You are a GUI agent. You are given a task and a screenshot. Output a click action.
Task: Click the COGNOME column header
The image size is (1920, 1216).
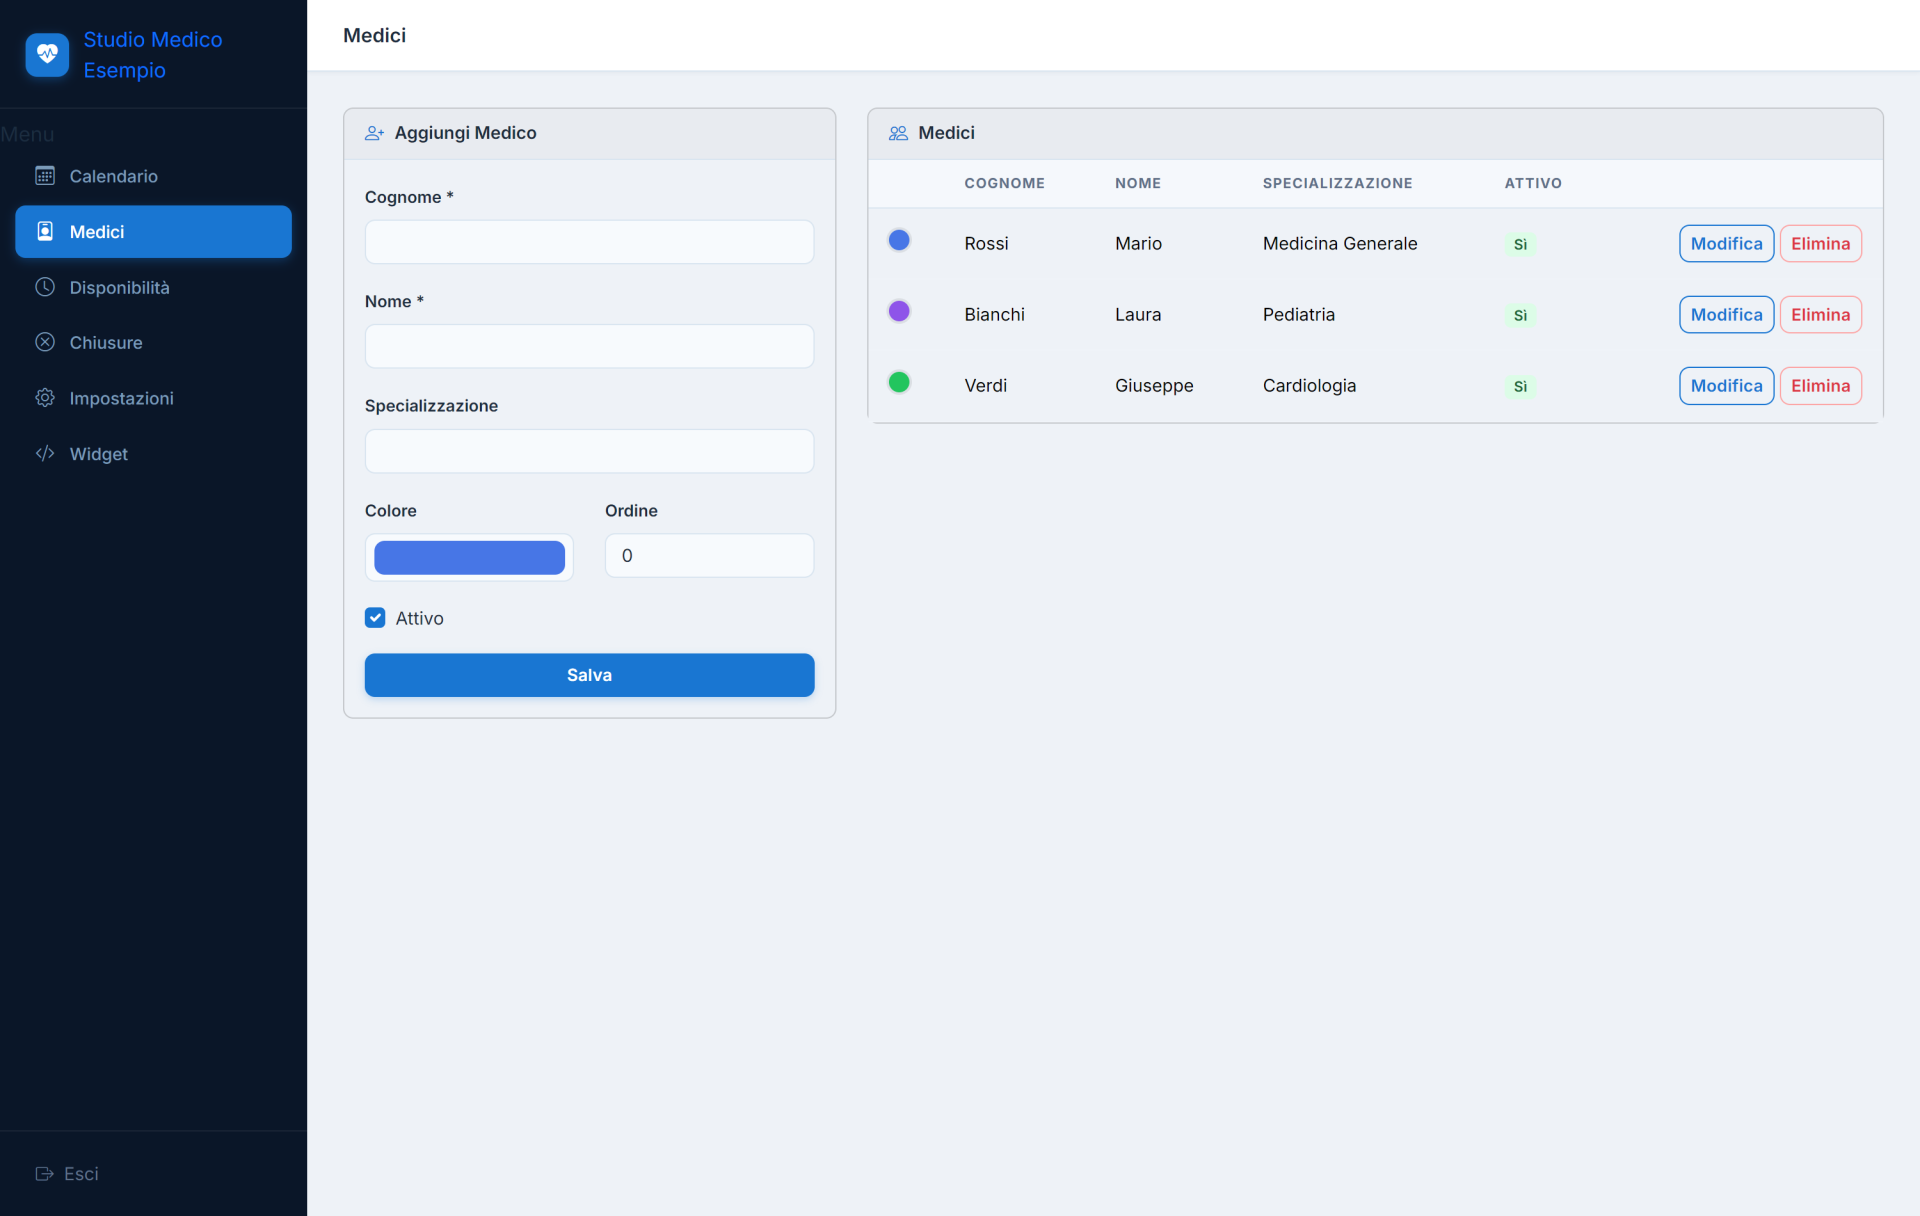1004,183
